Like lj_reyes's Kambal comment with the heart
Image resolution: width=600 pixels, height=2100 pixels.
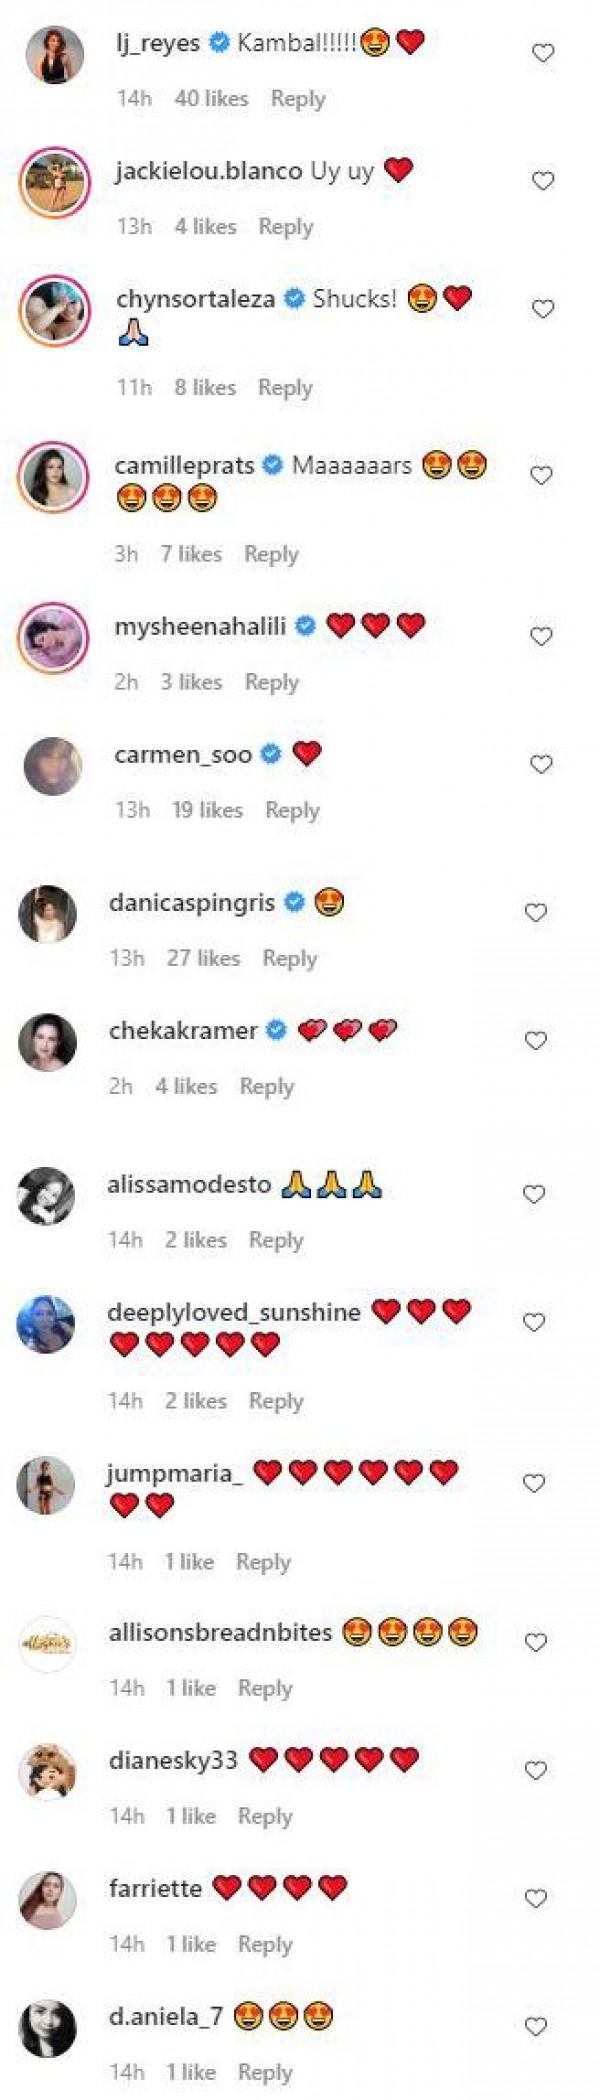[x=542, y=53]
